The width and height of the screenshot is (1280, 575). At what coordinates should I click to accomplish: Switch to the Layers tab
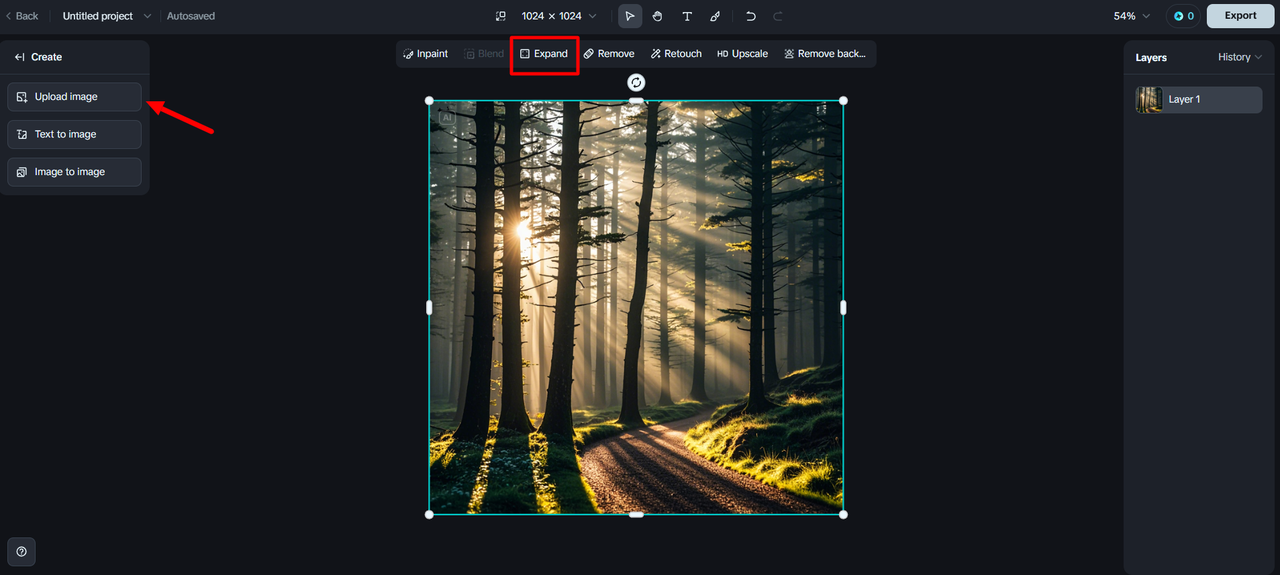(x=1151, y=57)
